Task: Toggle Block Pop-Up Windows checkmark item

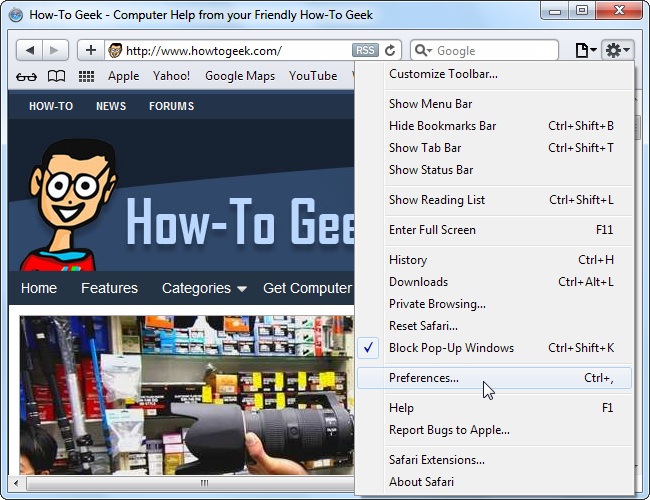Action: pyautogui.click(x=451, y=348)
